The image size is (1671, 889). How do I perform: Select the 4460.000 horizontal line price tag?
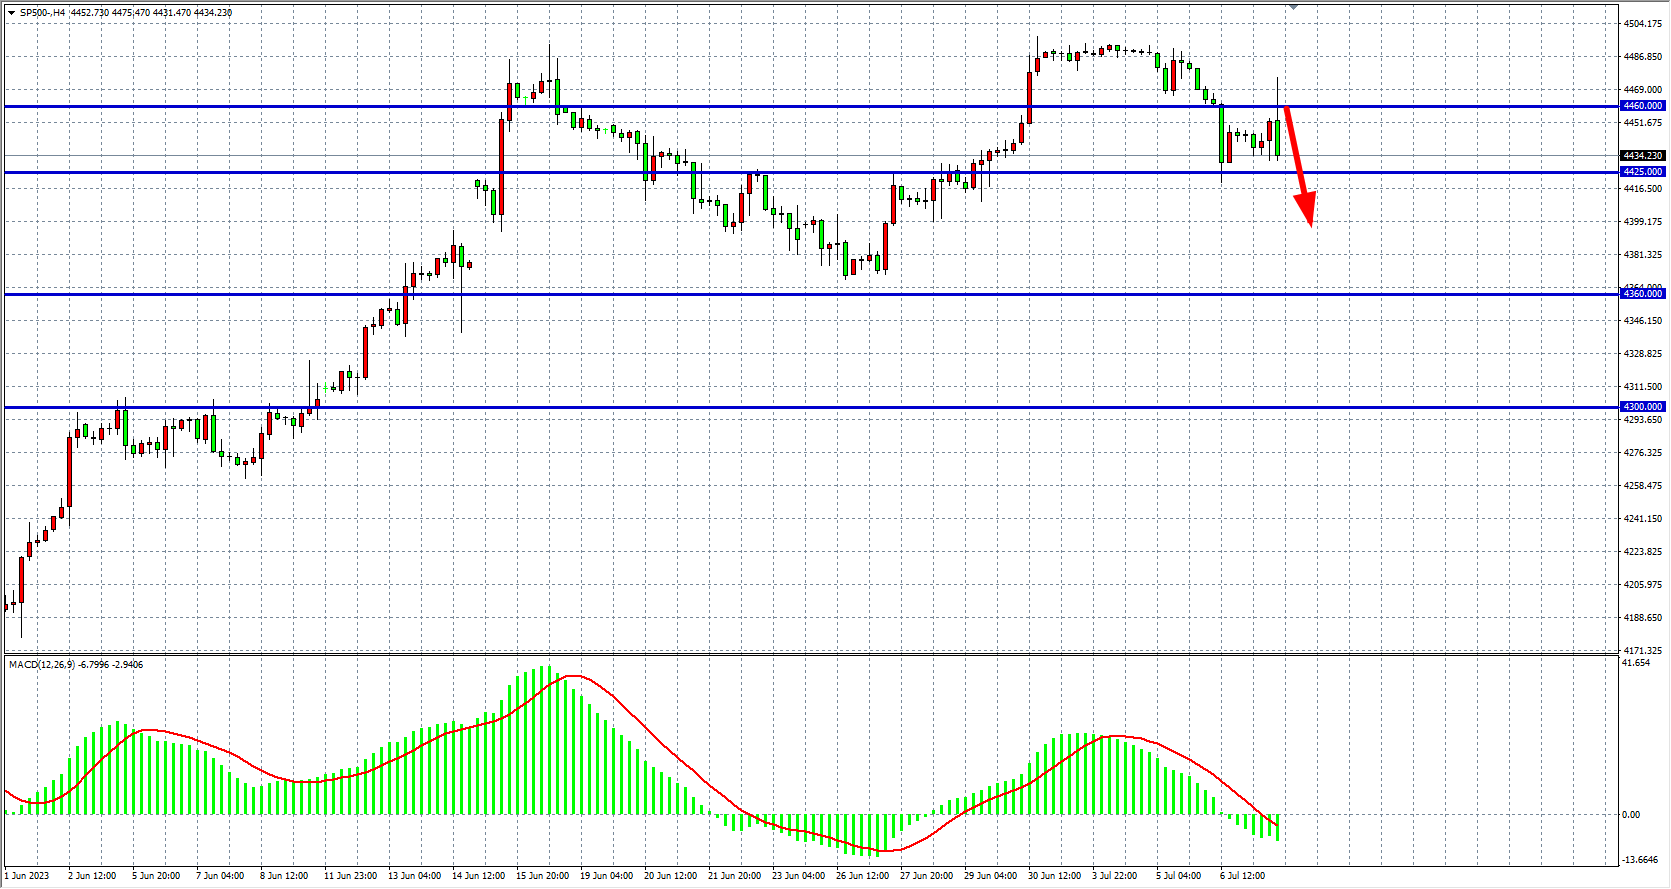(1642, 106)
